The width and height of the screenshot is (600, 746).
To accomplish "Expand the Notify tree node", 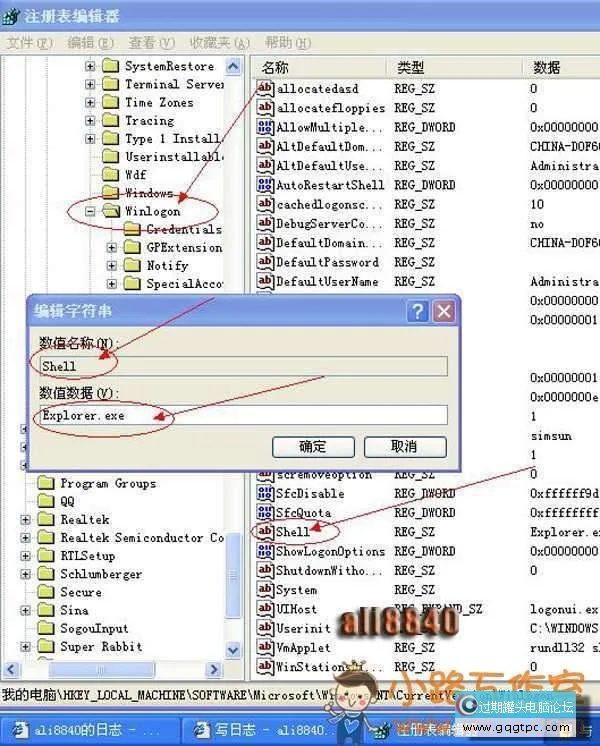I will click(111, 265).
